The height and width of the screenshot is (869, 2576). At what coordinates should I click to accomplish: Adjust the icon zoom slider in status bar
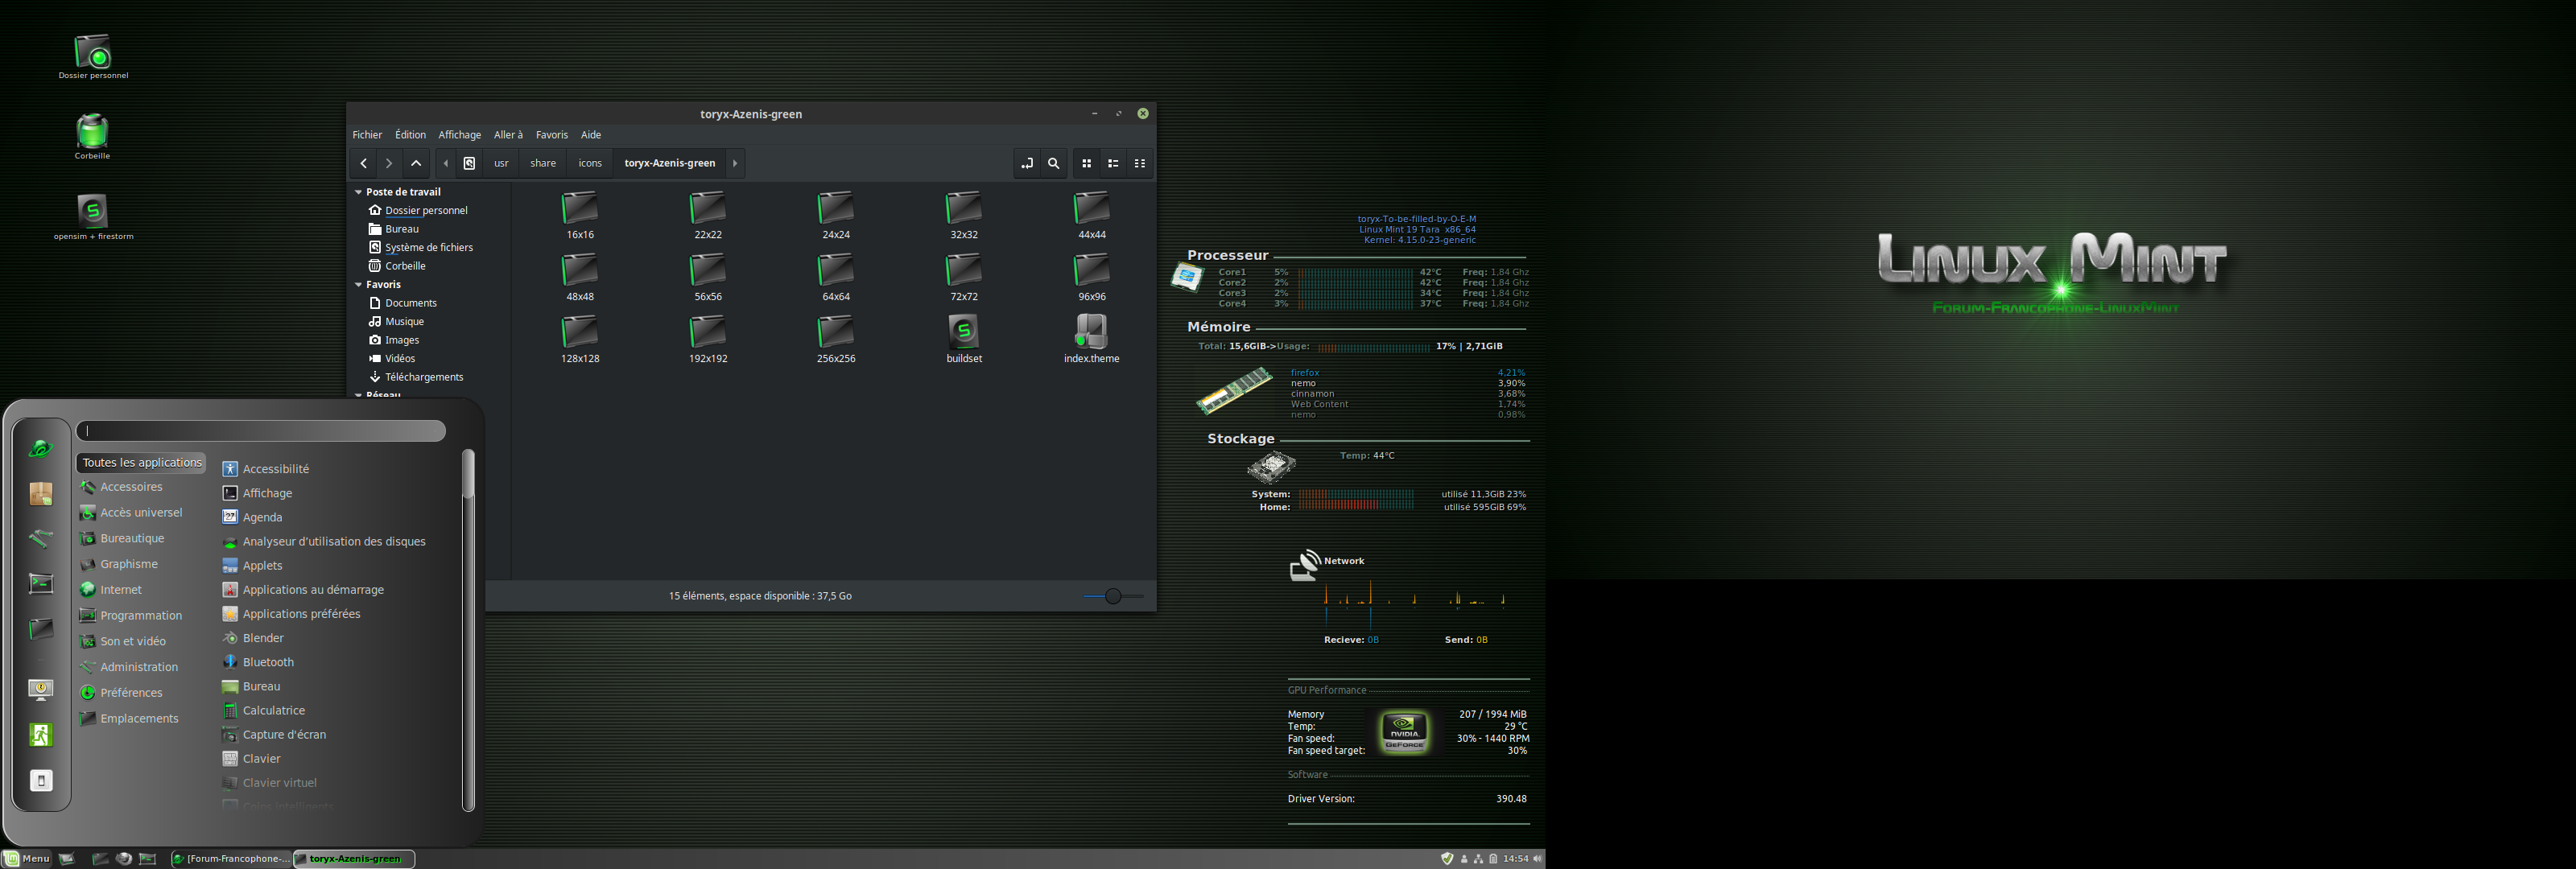[x=1113, y=596]
